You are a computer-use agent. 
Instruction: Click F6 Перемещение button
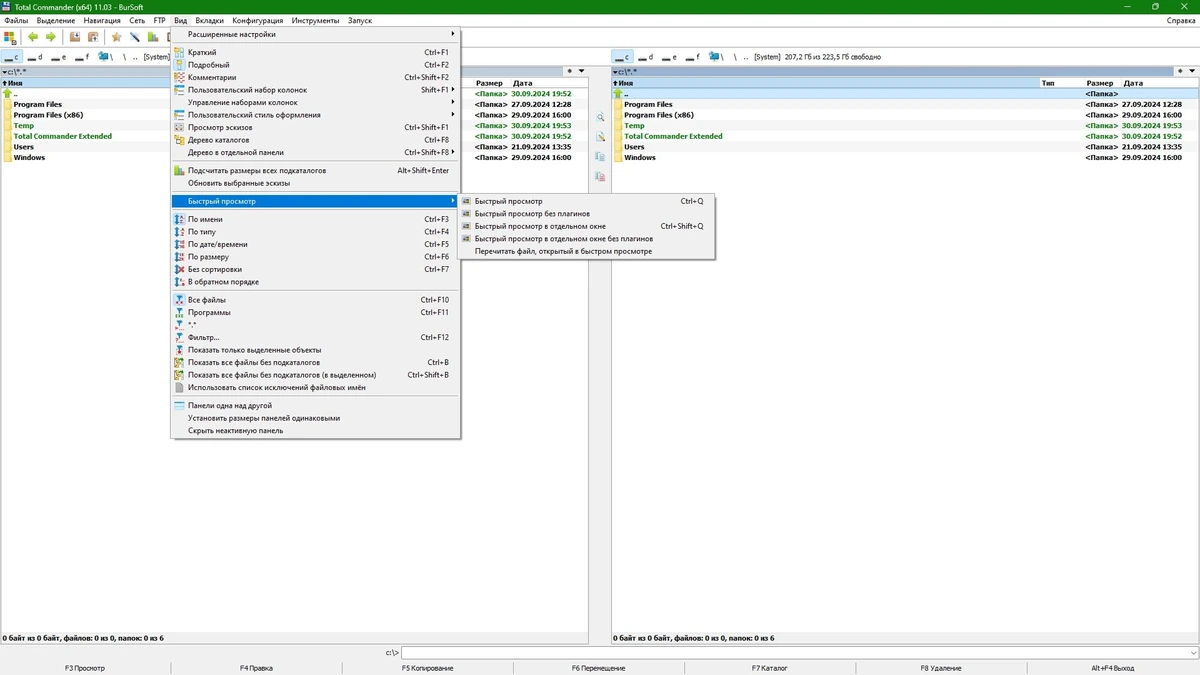599,668
